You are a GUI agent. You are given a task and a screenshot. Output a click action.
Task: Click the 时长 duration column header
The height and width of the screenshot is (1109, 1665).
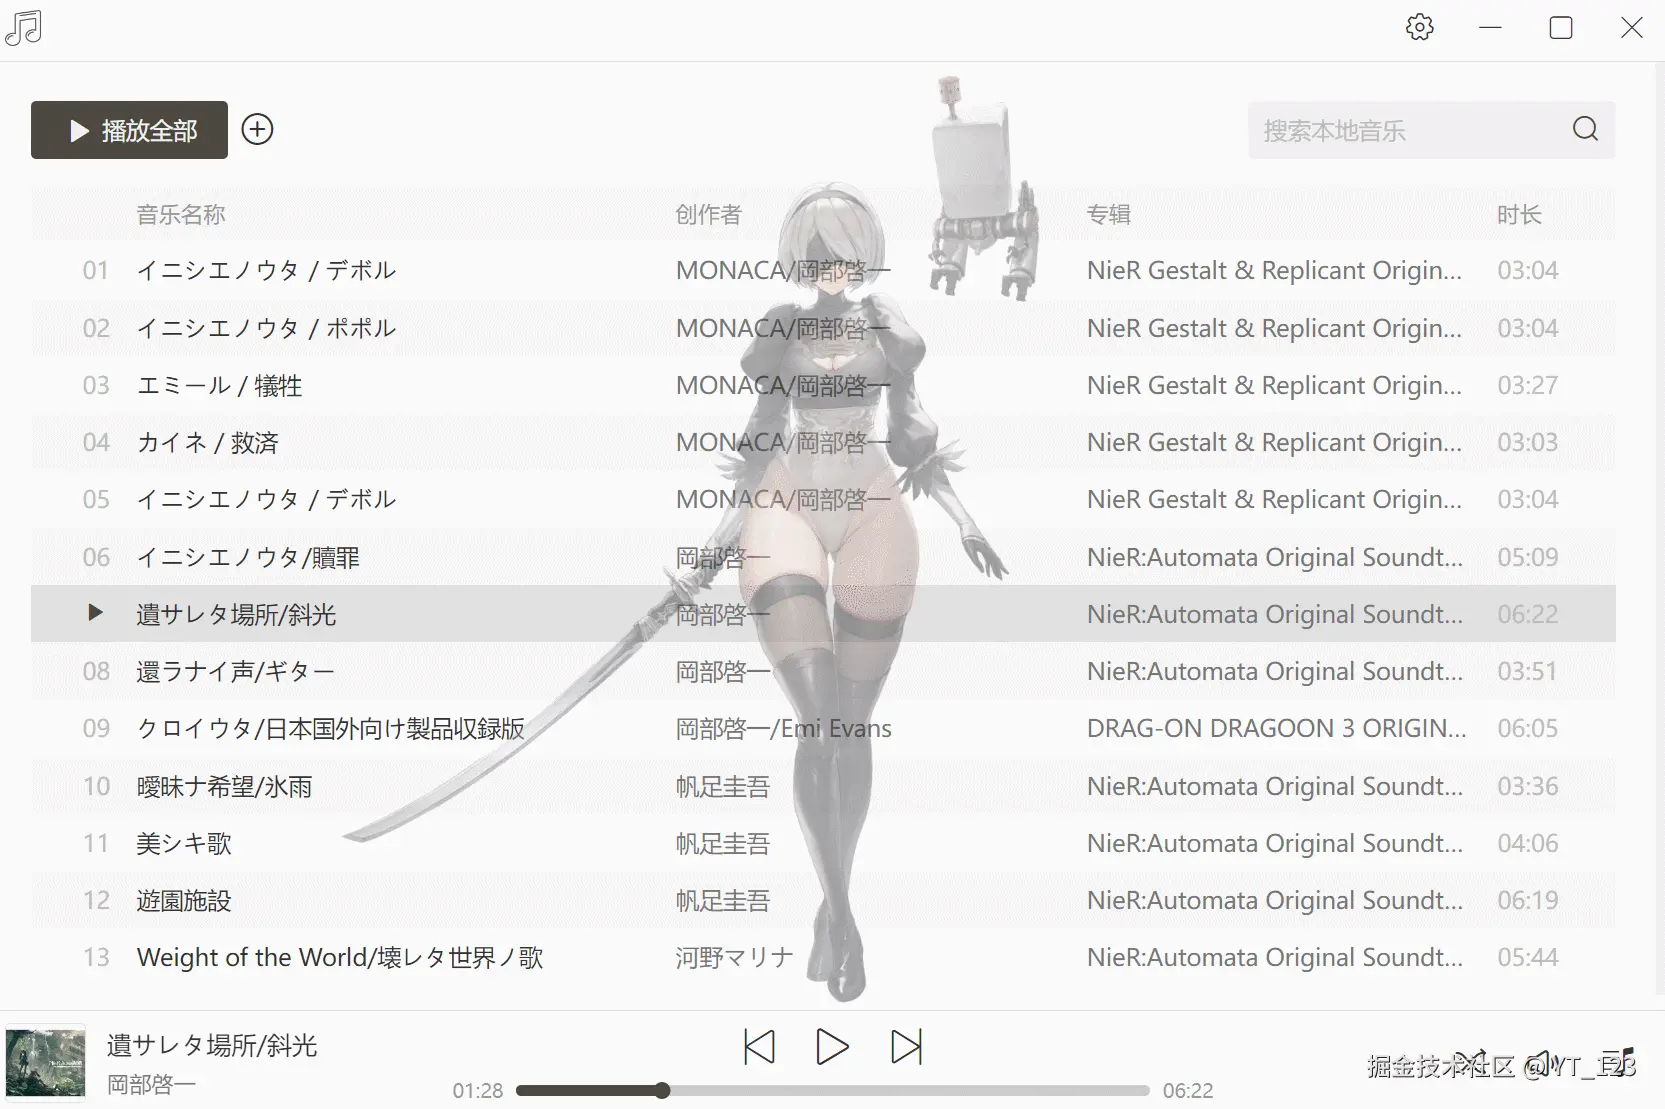(x=1519, y=214)
